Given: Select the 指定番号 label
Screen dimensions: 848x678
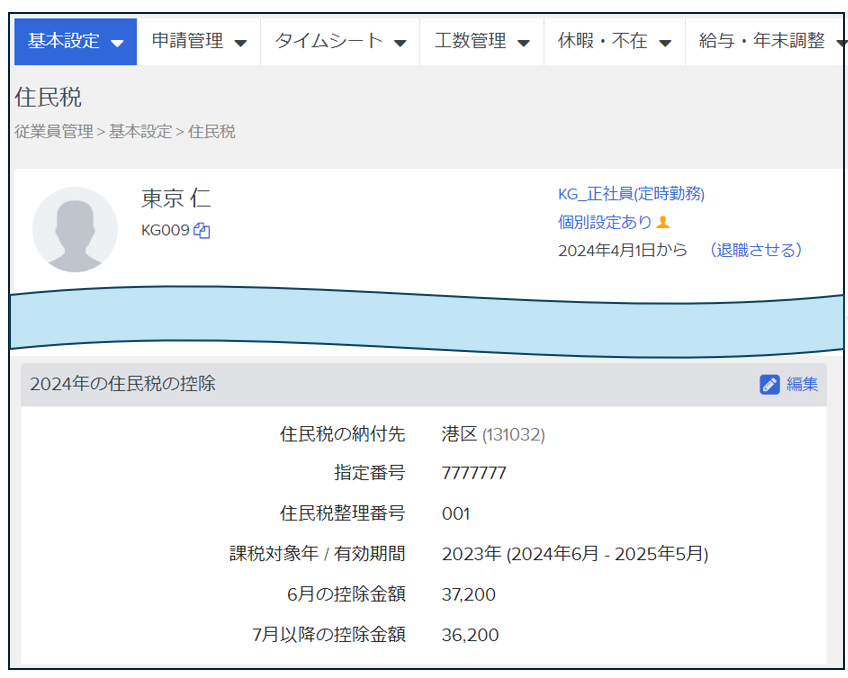Looking at the screenshot, I should tap(369, 473).
